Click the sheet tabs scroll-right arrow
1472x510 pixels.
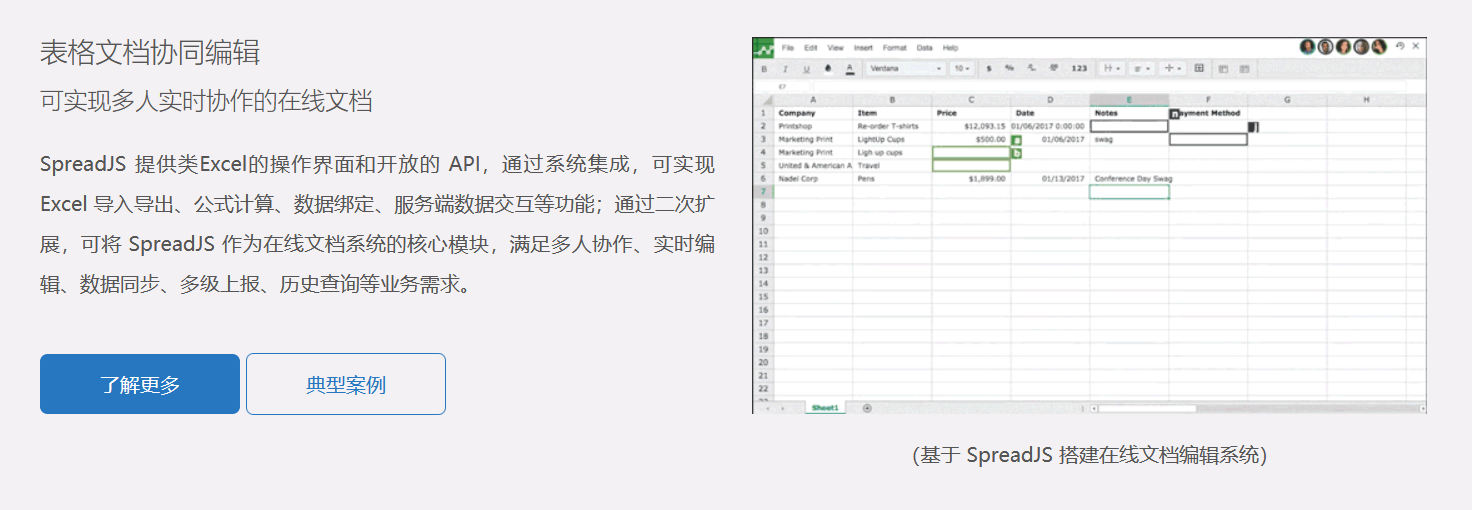pyautogui.click(x=781, y=408)
